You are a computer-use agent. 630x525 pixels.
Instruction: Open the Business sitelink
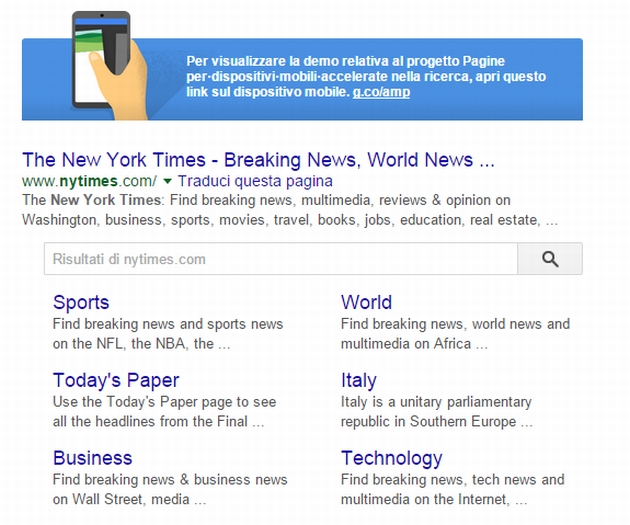click(x=92, y=458)
